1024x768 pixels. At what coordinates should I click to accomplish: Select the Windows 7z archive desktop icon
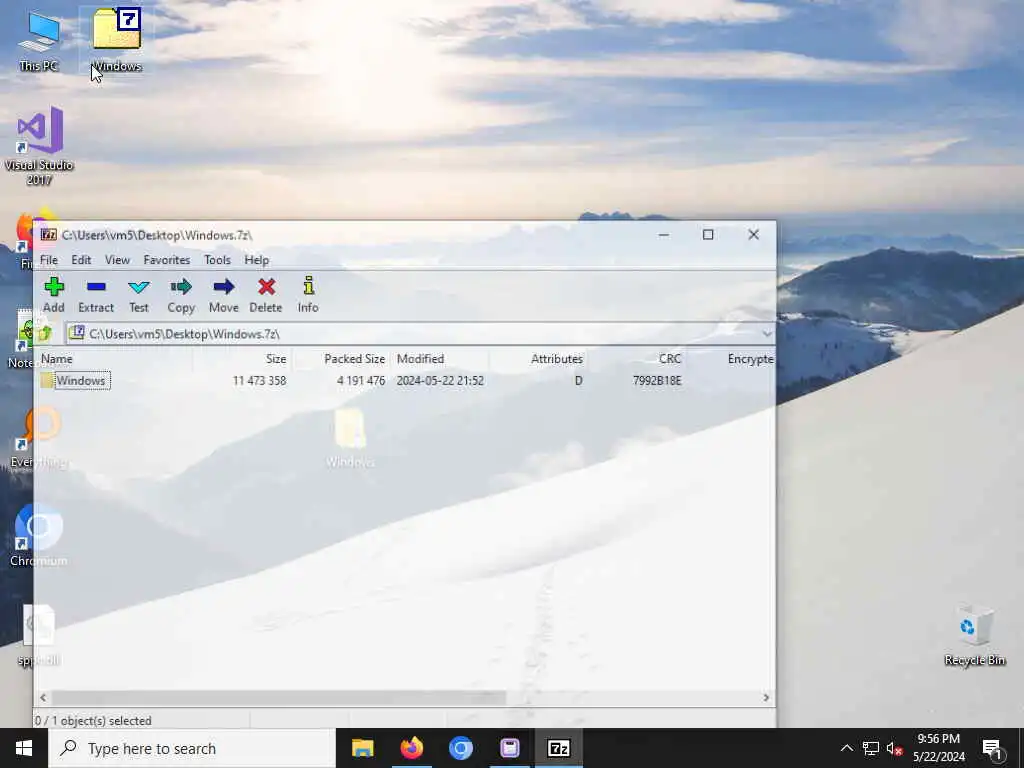pyautogui.click(x=117, y=41)
